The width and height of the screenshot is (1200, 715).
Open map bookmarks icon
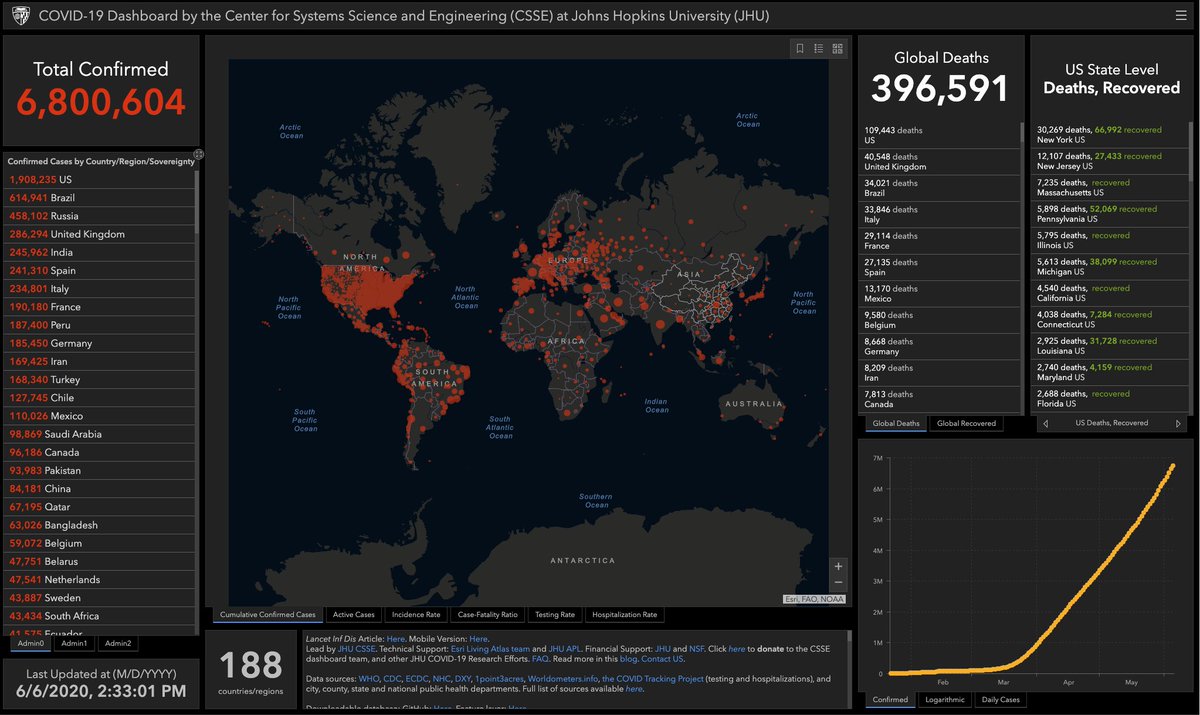(800, 48)
